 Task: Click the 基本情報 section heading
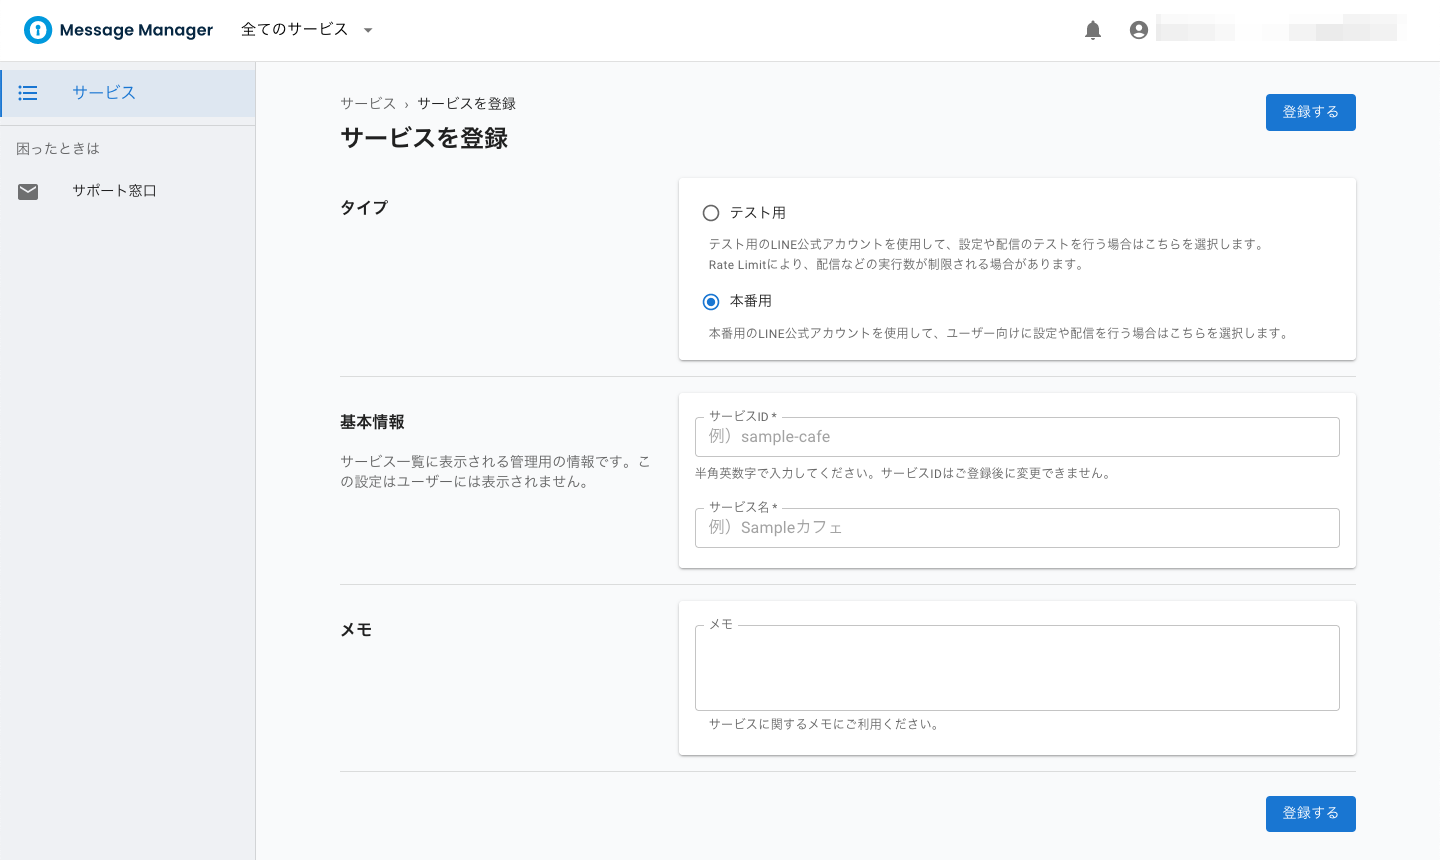click(372, 422)
